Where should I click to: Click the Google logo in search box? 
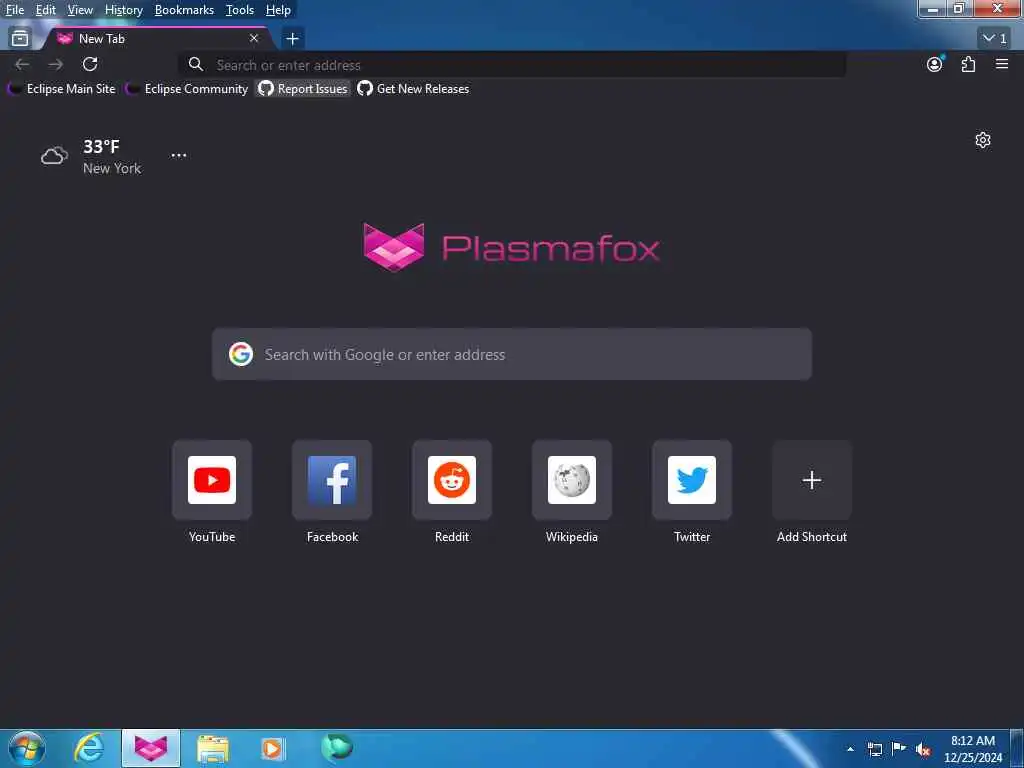(241, 354)
